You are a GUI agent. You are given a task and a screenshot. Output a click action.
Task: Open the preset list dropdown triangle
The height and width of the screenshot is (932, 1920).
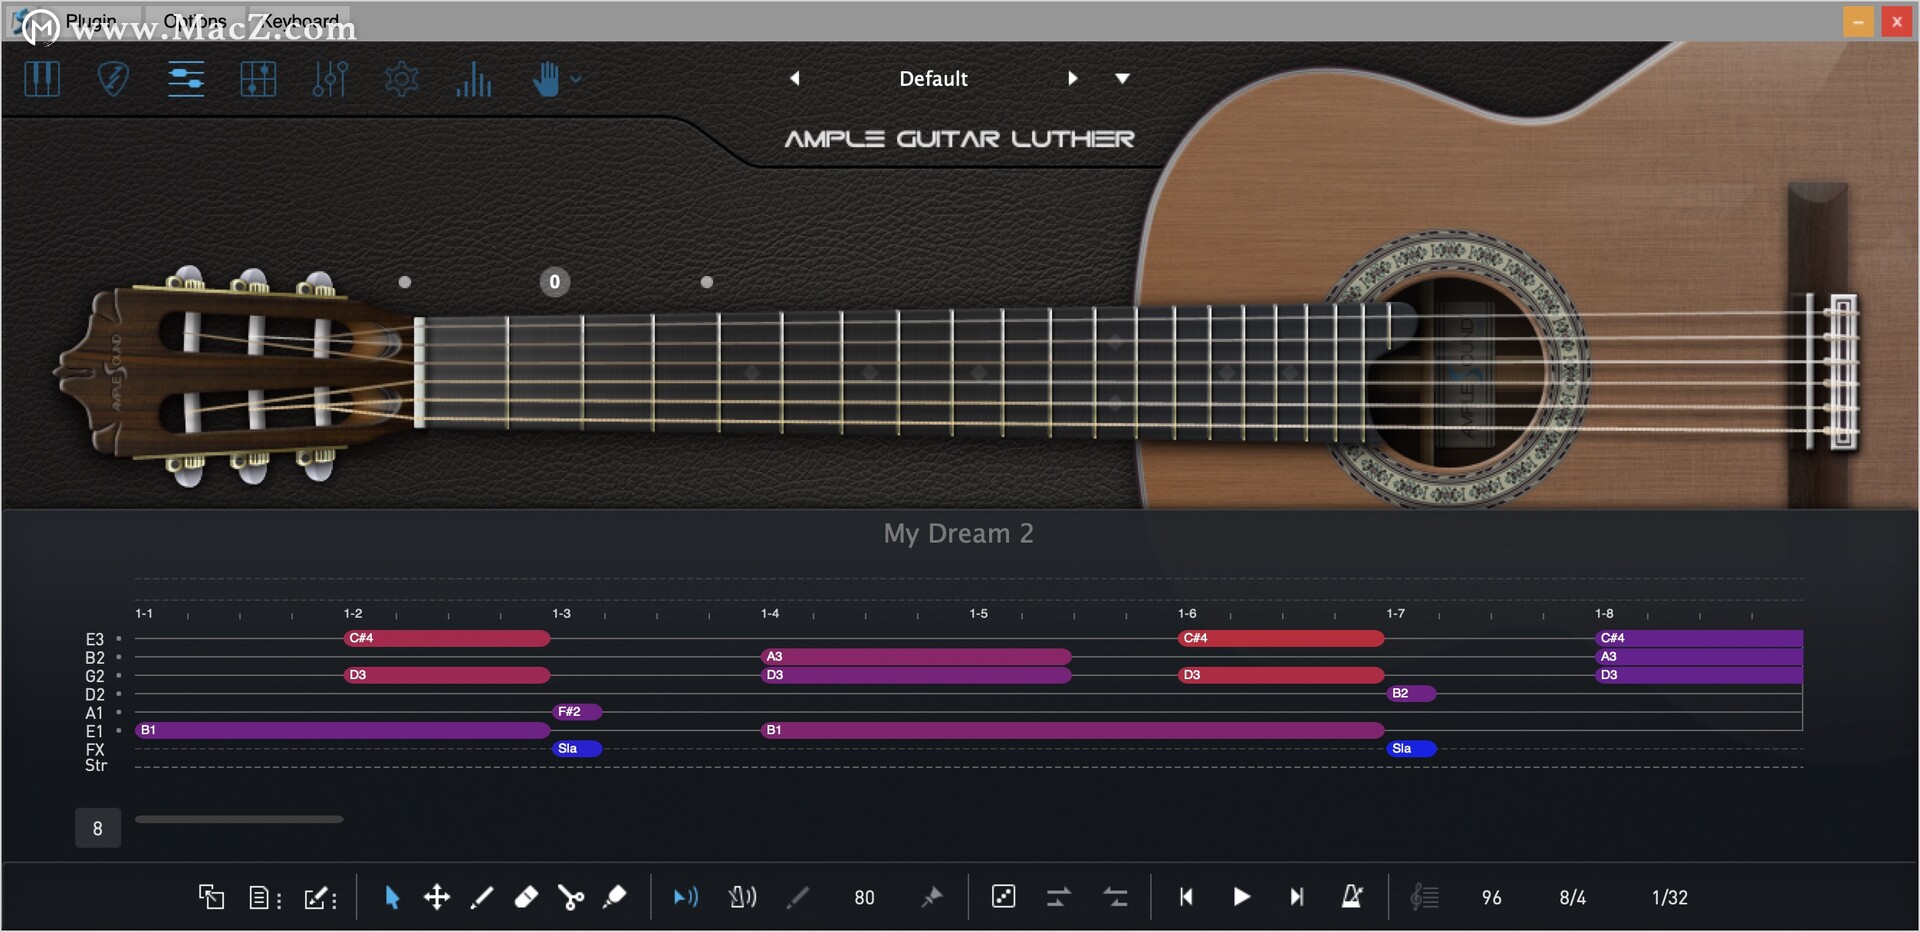[x=1122, y=78]
